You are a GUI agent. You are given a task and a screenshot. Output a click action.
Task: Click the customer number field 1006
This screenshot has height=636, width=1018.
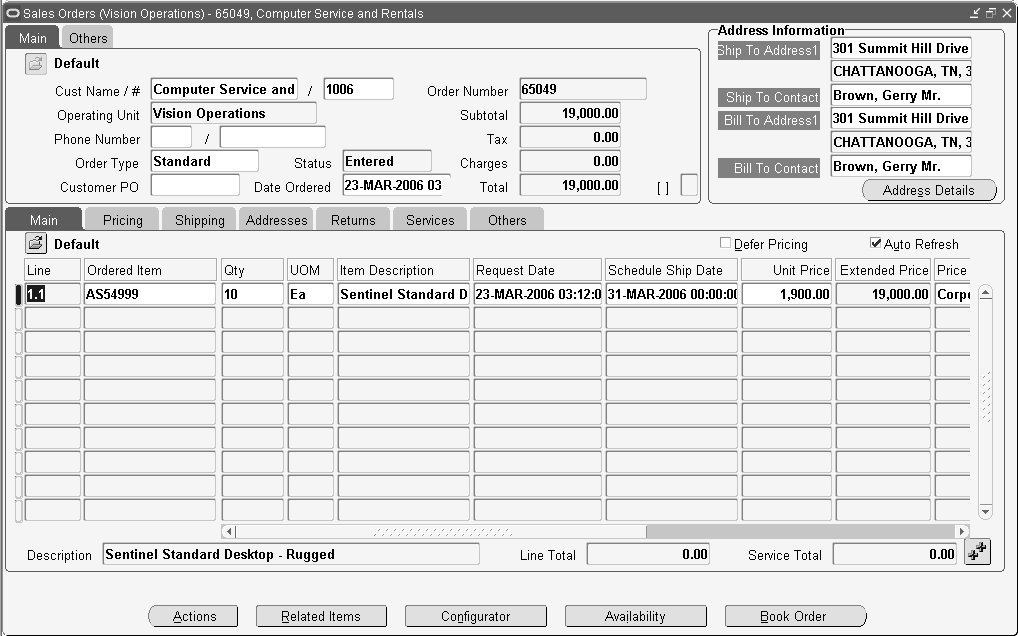(x=358, y=89)
